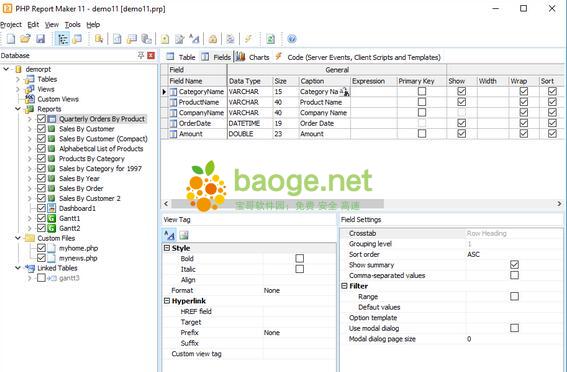Click the Custom Views node icon

[x=30, y=99]
